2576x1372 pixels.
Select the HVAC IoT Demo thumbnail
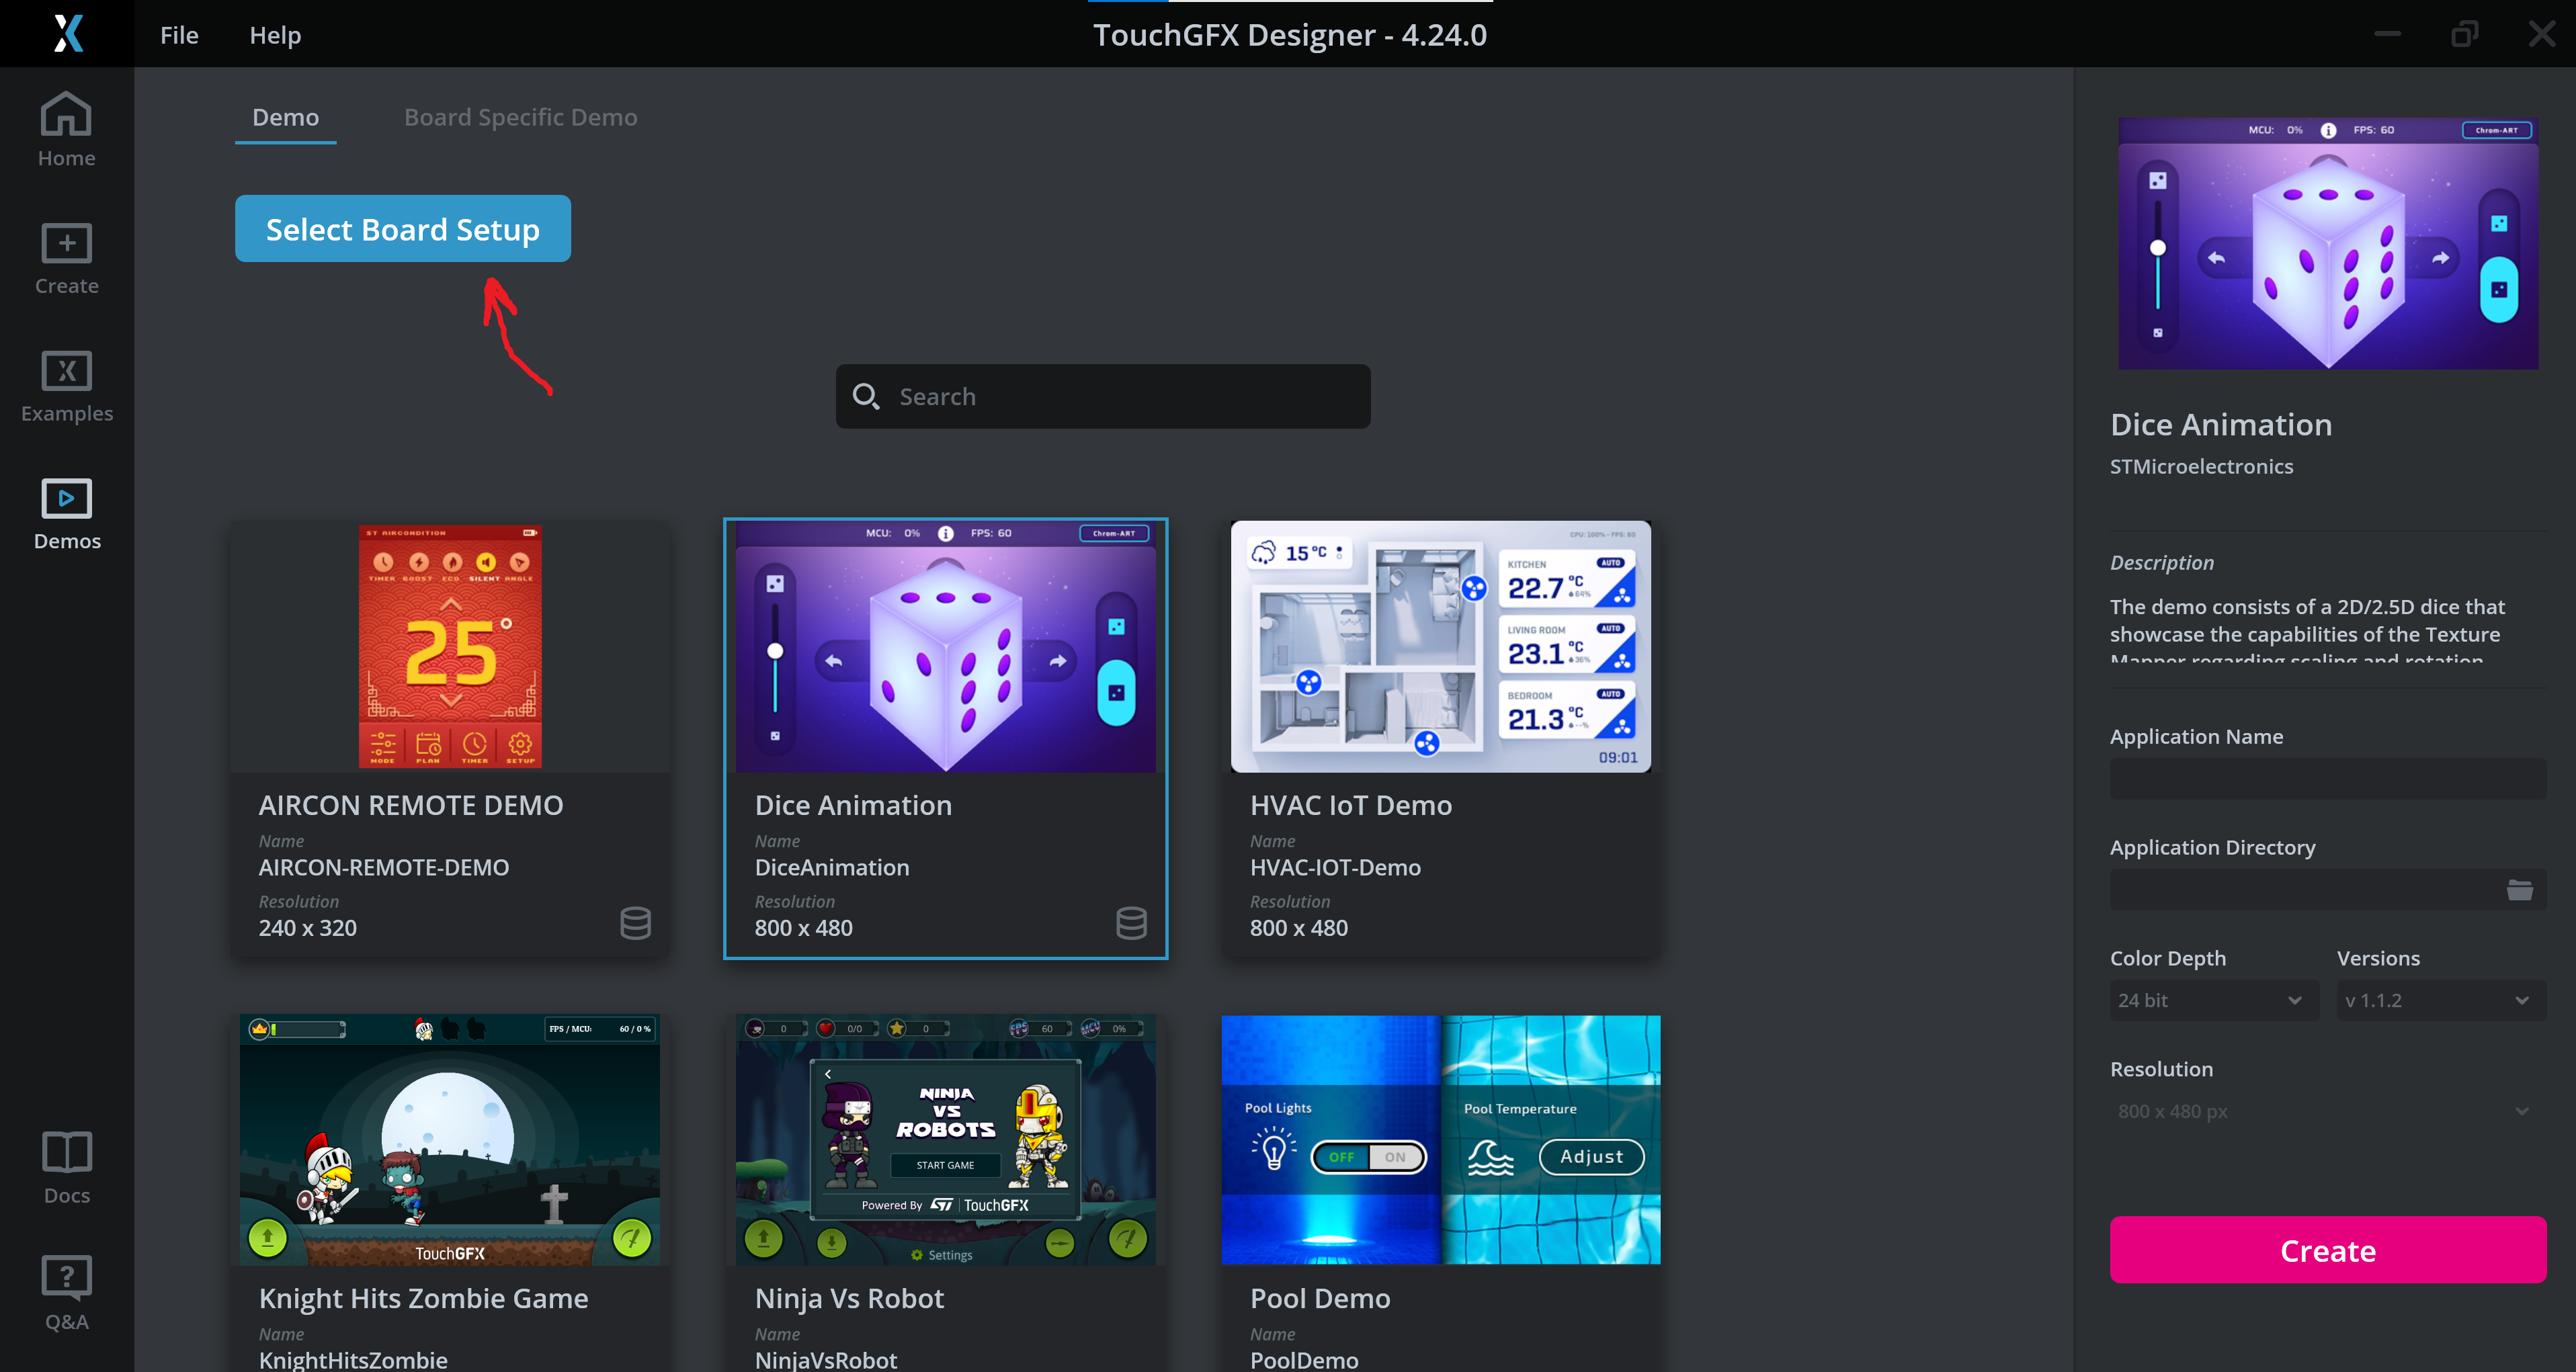[x=1440, y=646]
